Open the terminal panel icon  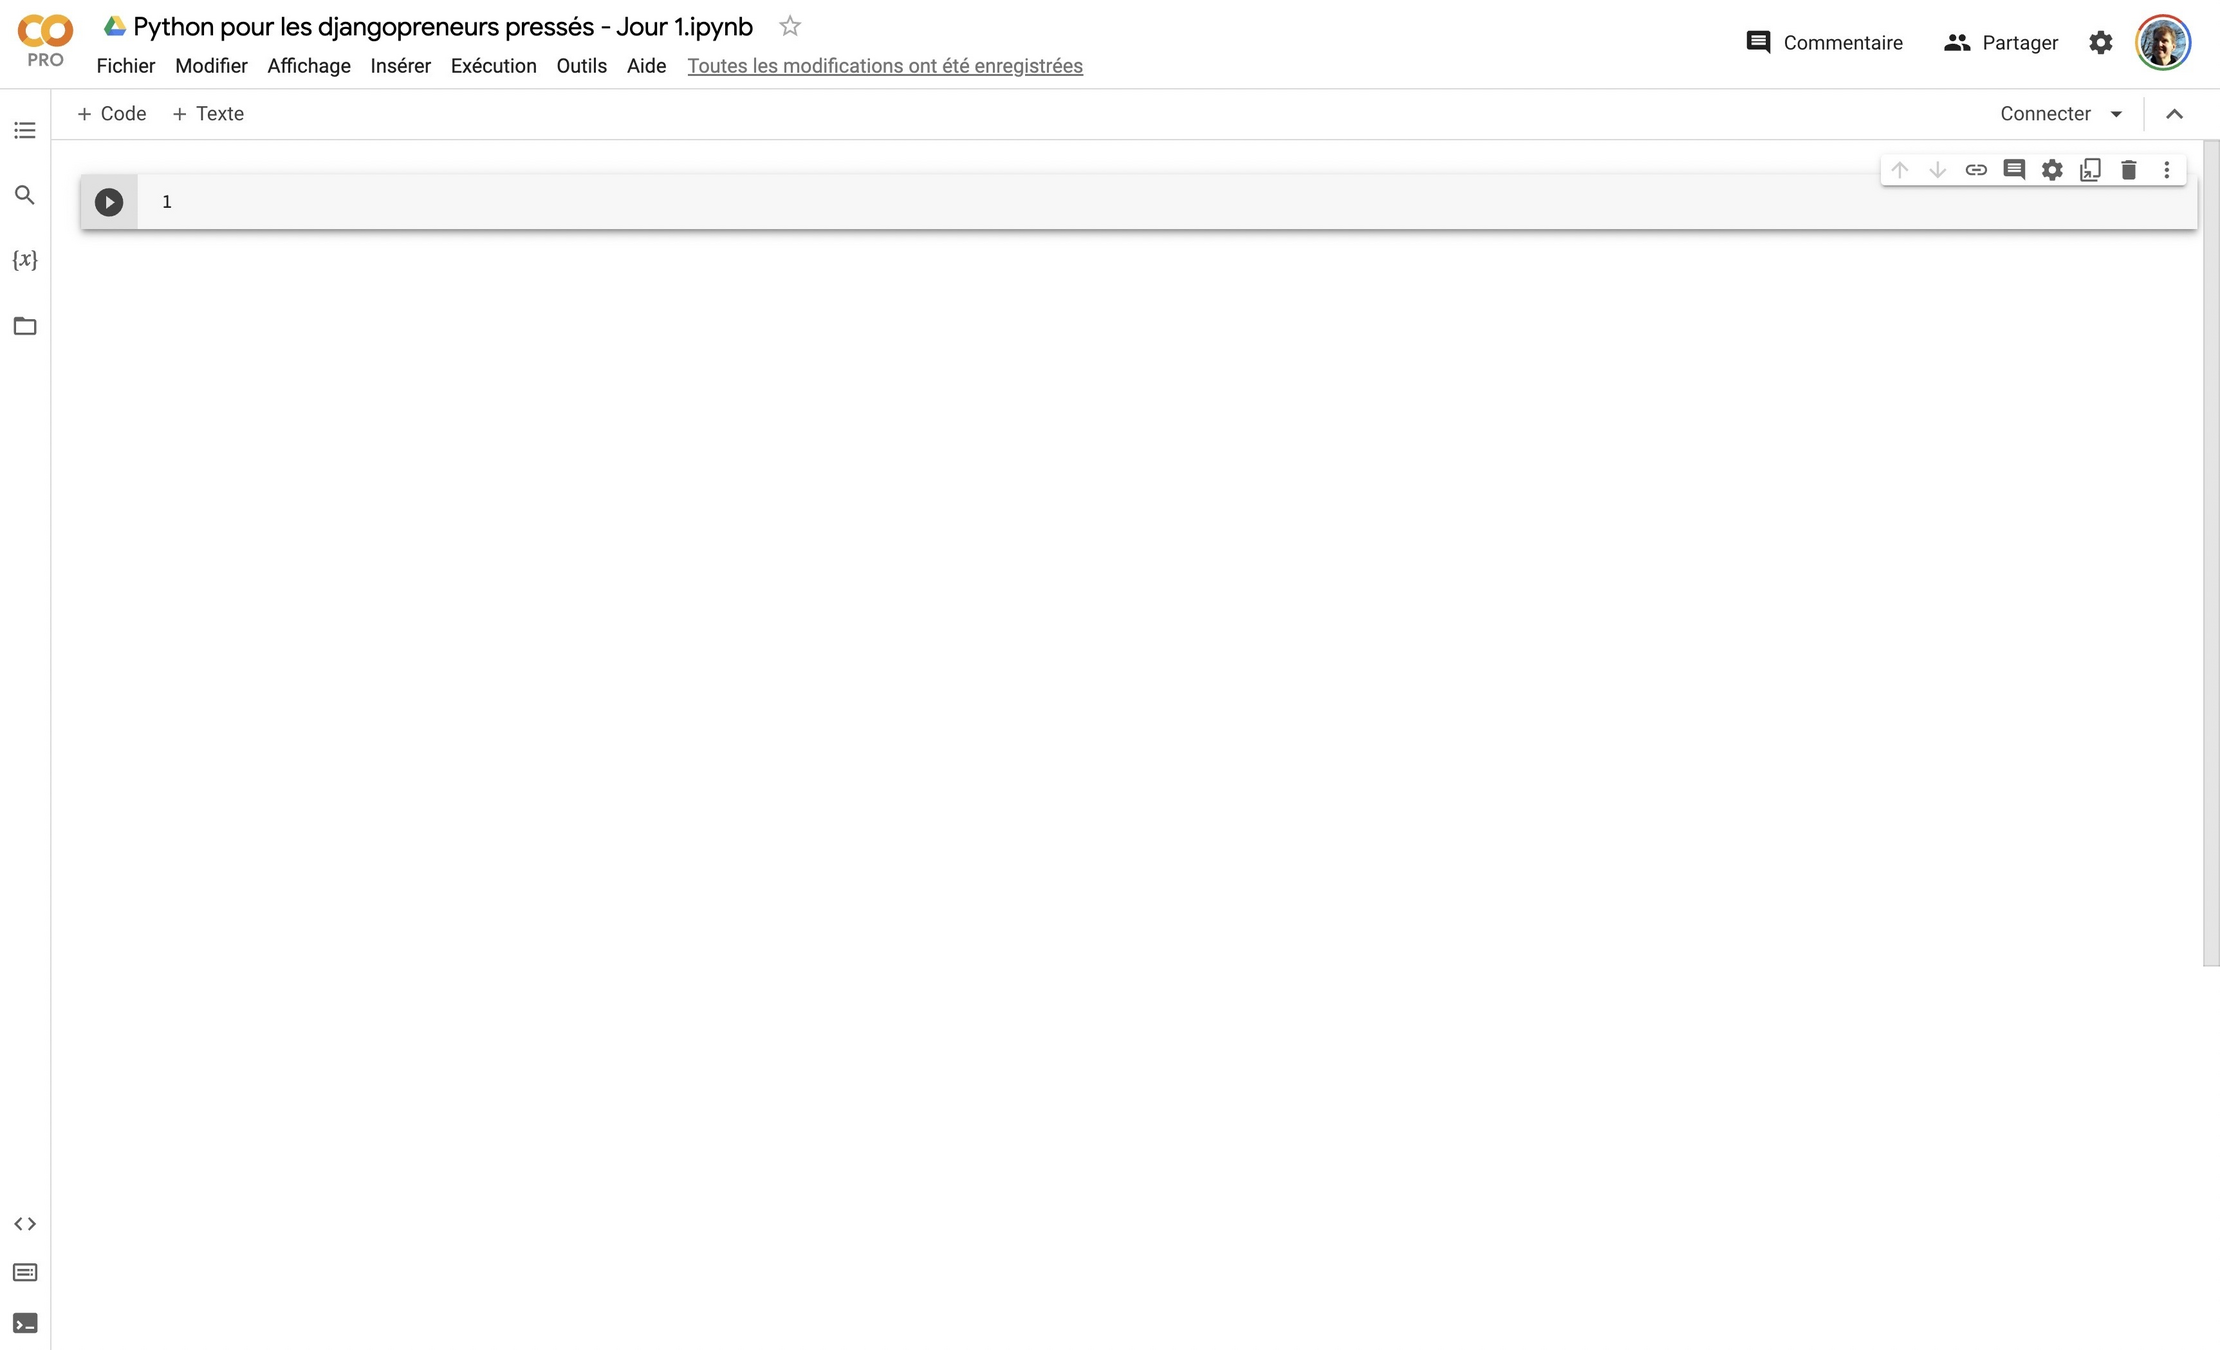pyautogui.click(x=25, y=1323)
